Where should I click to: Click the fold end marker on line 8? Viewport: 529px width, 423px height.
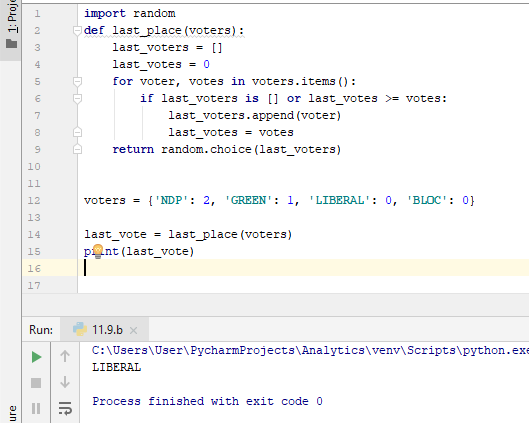click(77, 132)
